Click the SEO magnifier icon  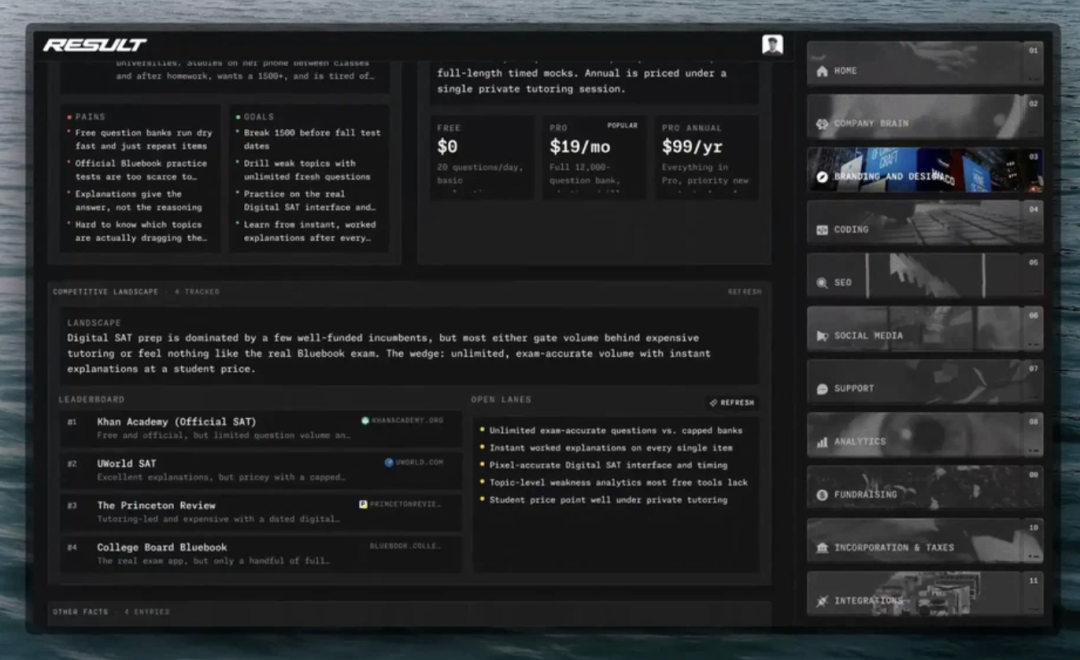pos(822,283)
